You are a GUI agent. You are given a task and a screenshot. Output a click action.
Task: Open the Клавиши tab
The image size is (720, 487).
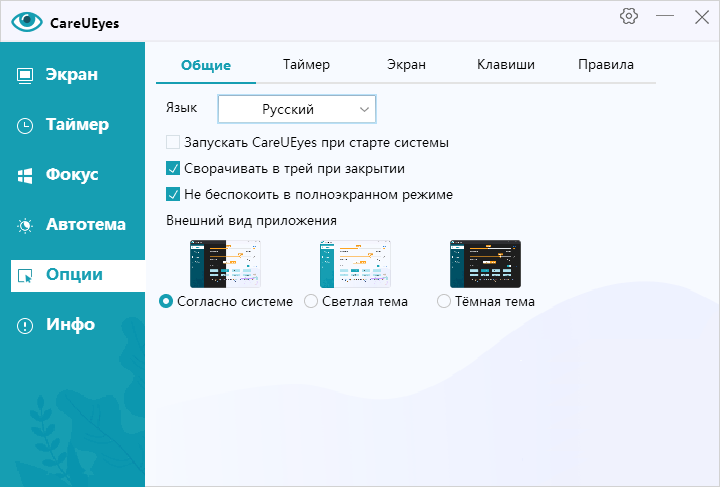coord(505,65)
